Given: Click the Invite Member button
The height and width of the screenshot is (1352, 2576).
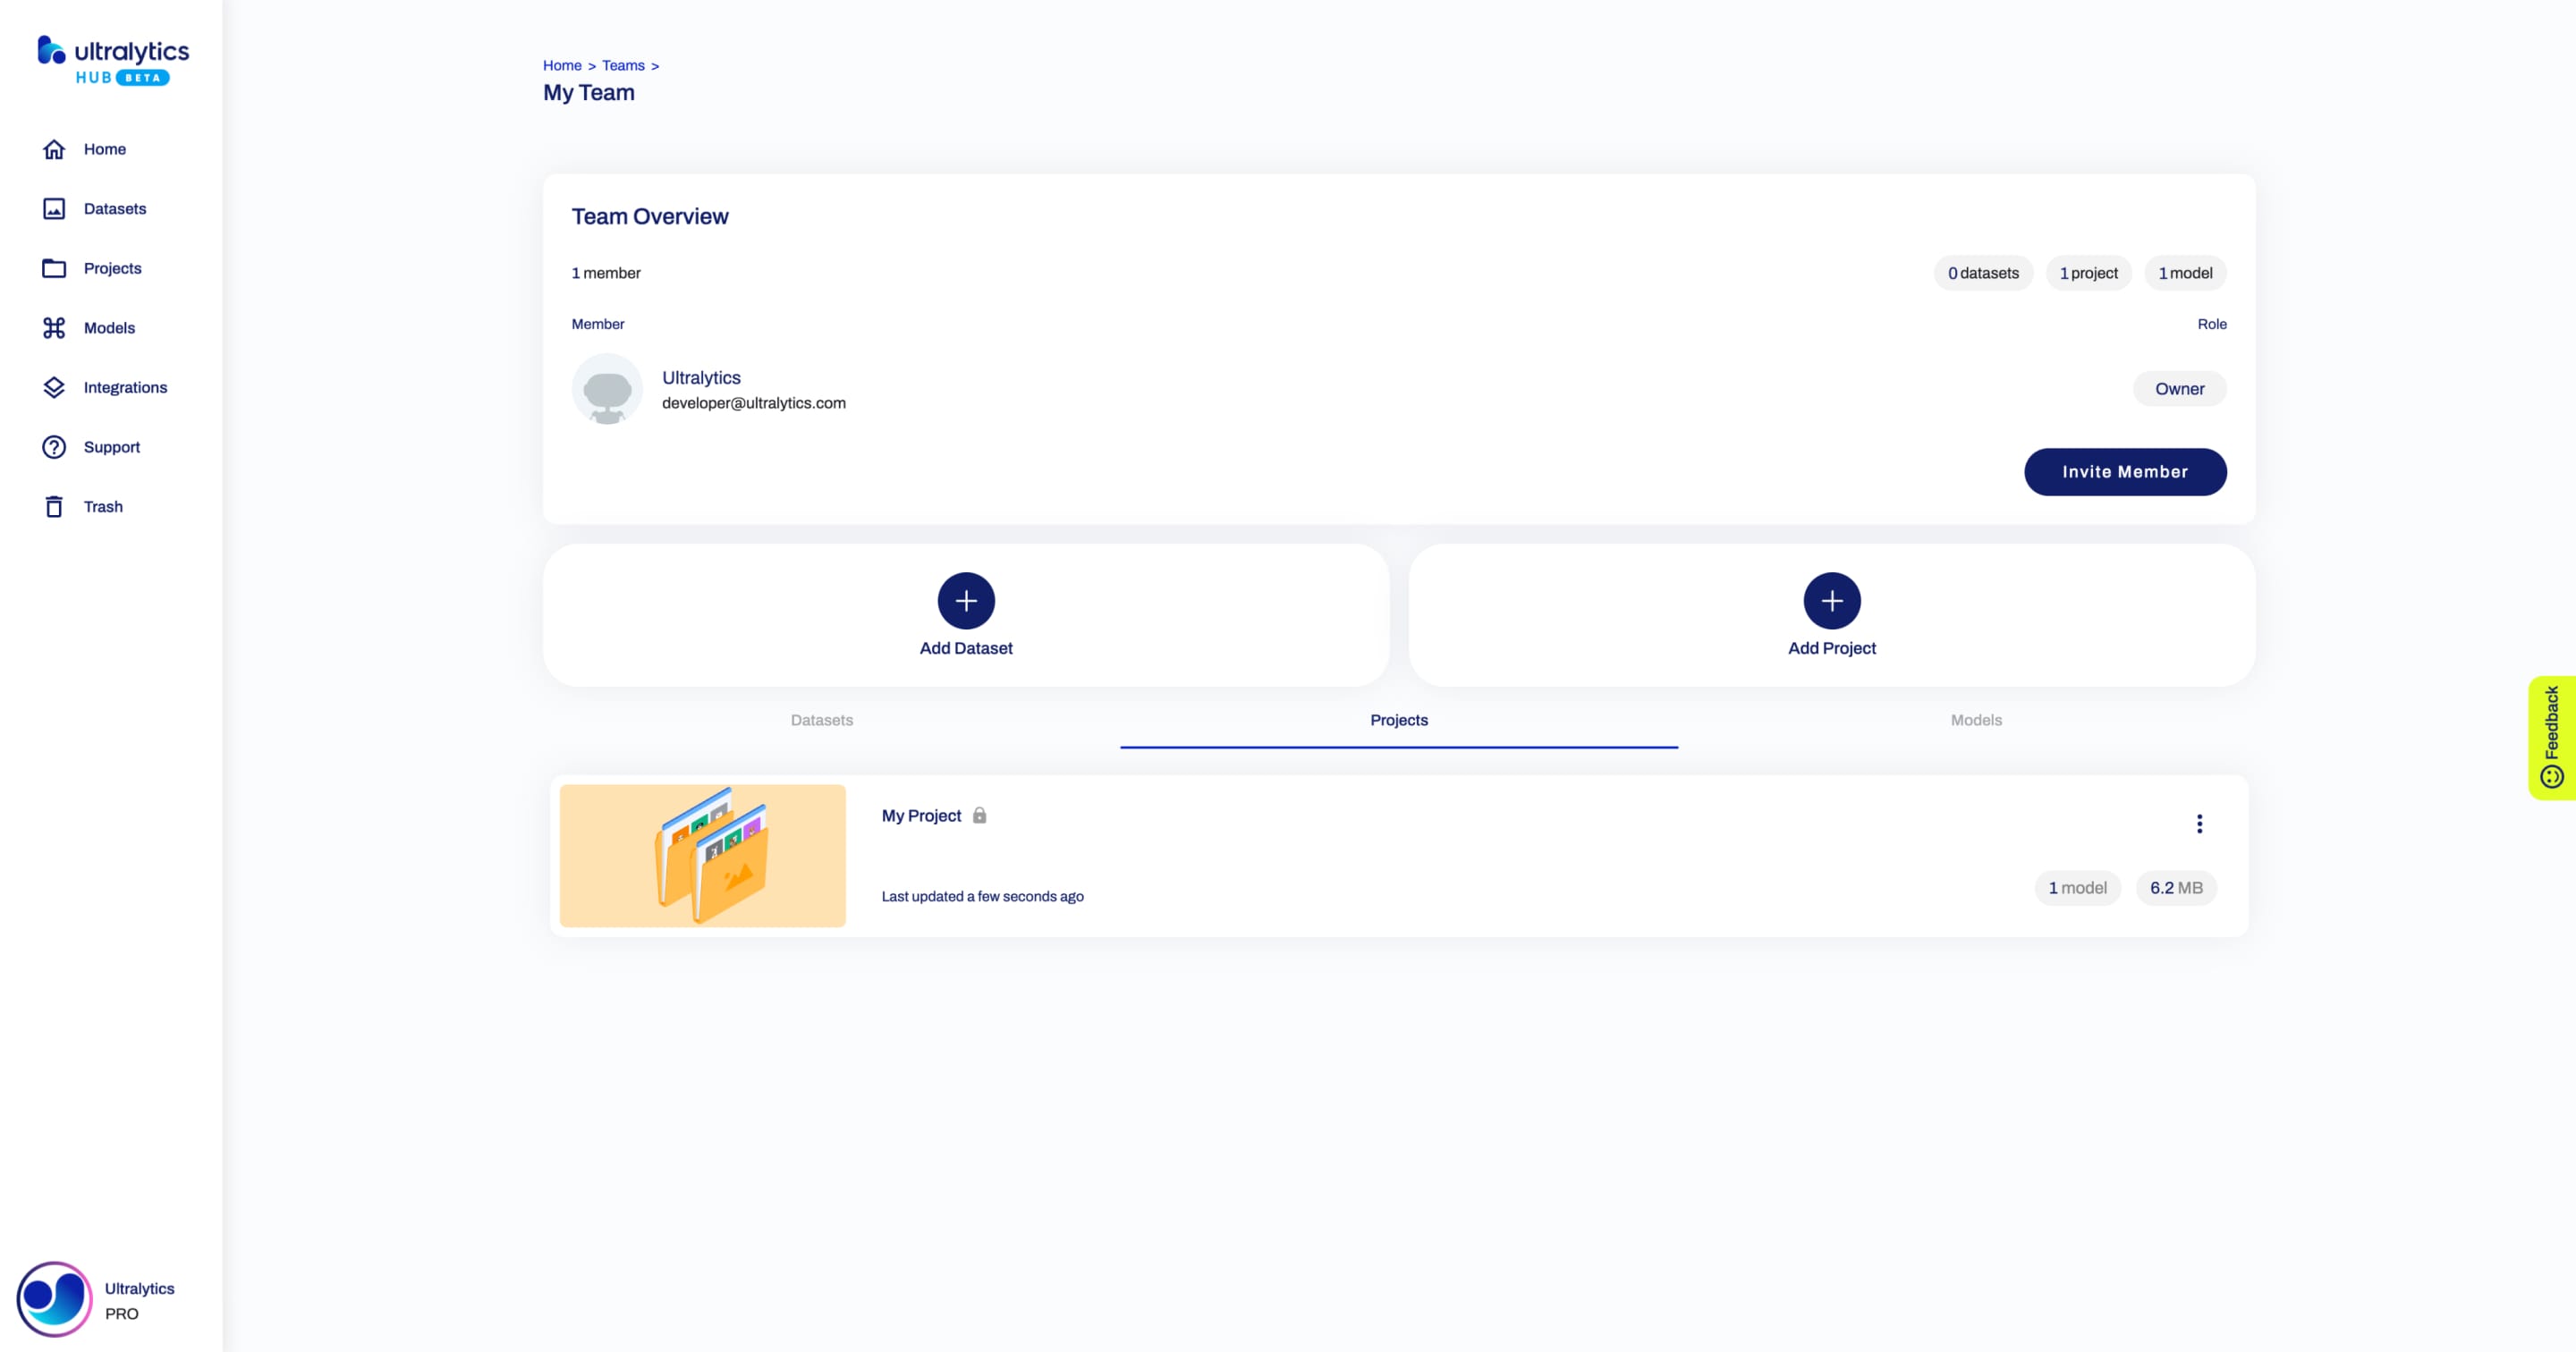Looking at the screenshot, I should point(2126,471).
